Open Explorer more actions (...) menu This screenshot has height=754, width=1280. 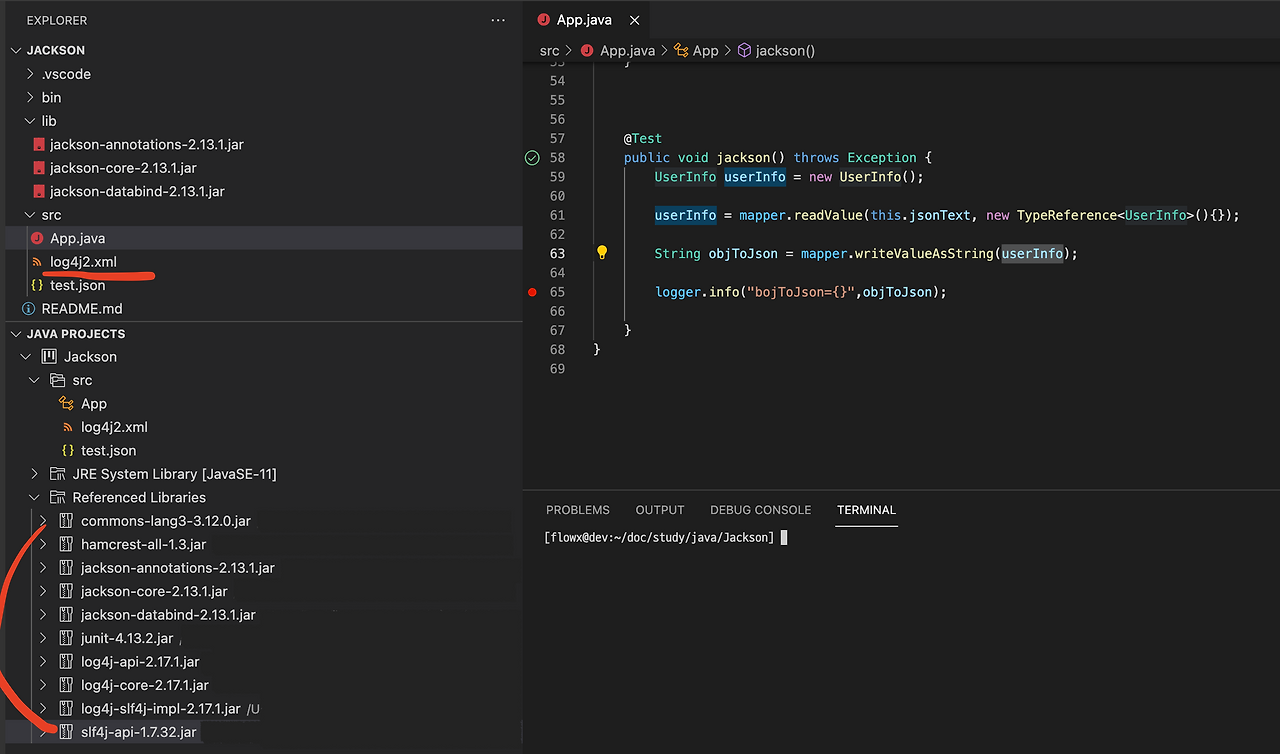pos(498,20)
